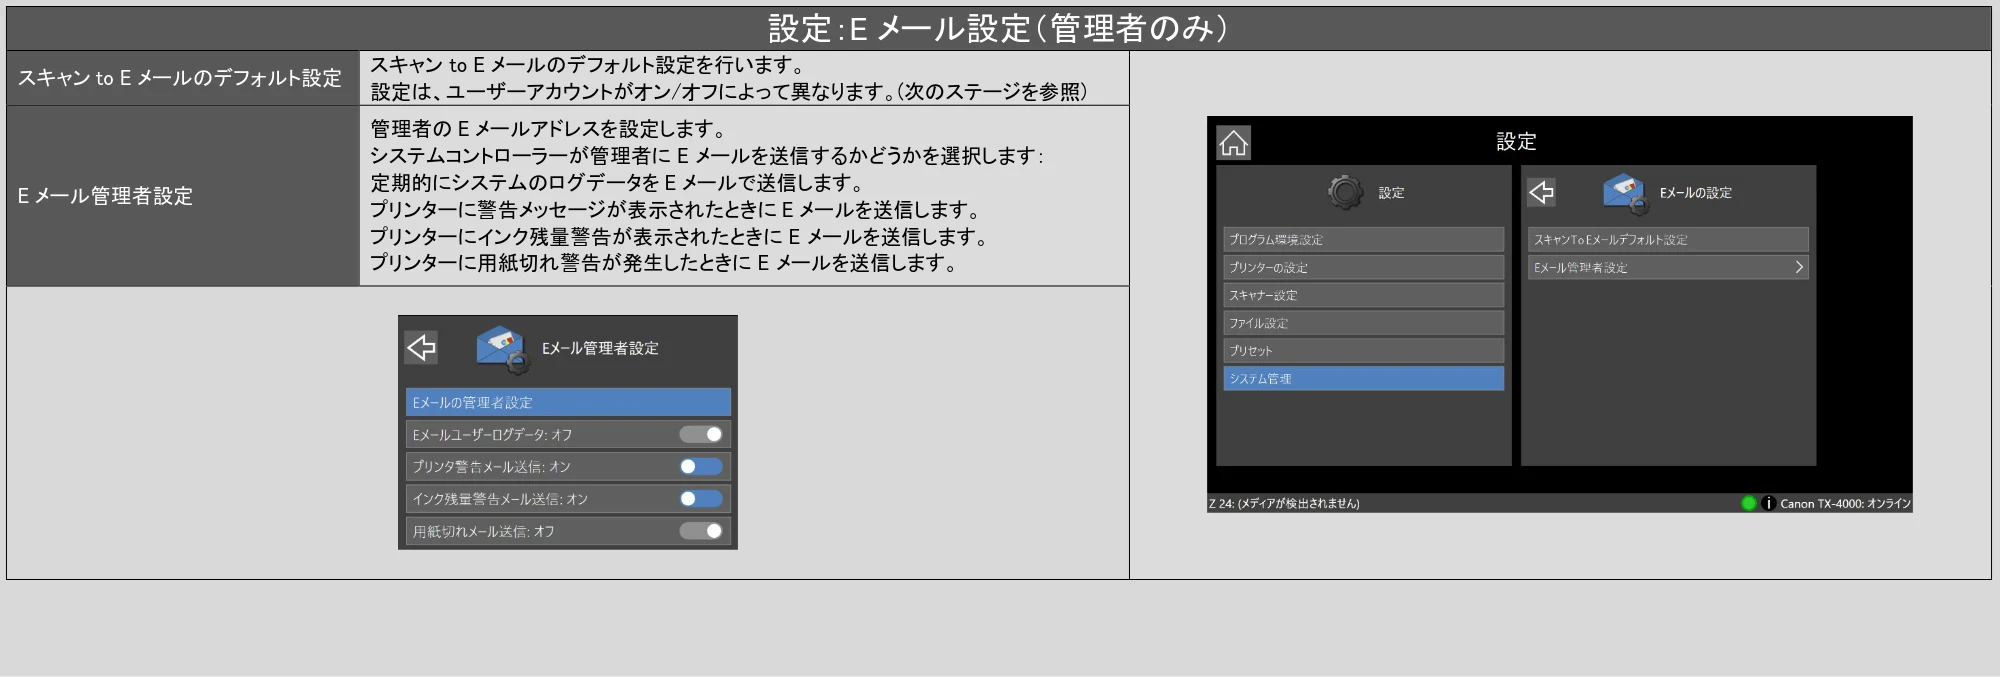Viewport: 2000px width, 677px height.
Task: Open スキャナー設定 menu item
Action: pos(1363,295)
